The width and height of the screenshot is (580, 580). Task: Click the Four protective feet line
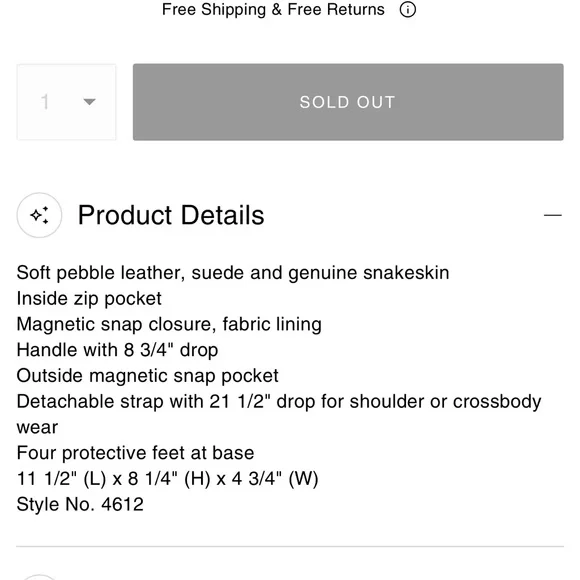pyautogui.click(x=135, y=453)
